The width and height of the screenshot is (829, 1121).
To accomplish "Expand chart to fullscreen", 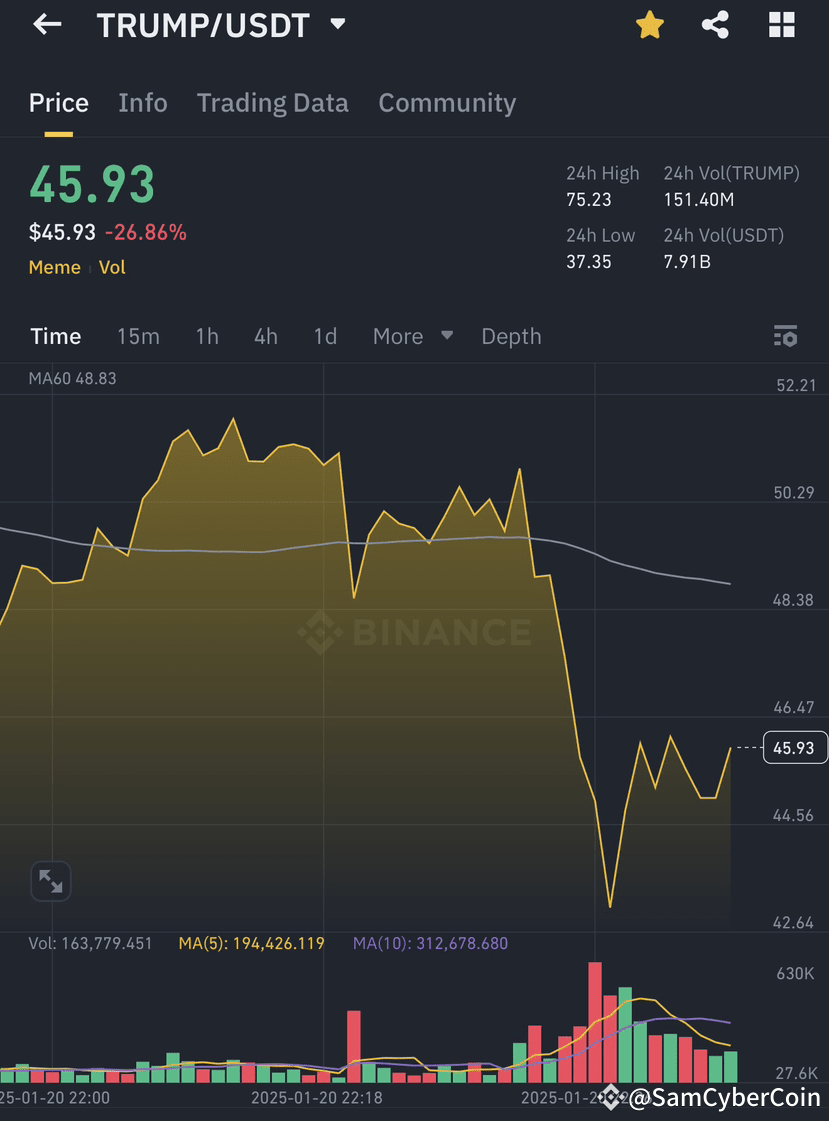I will 51,881.
